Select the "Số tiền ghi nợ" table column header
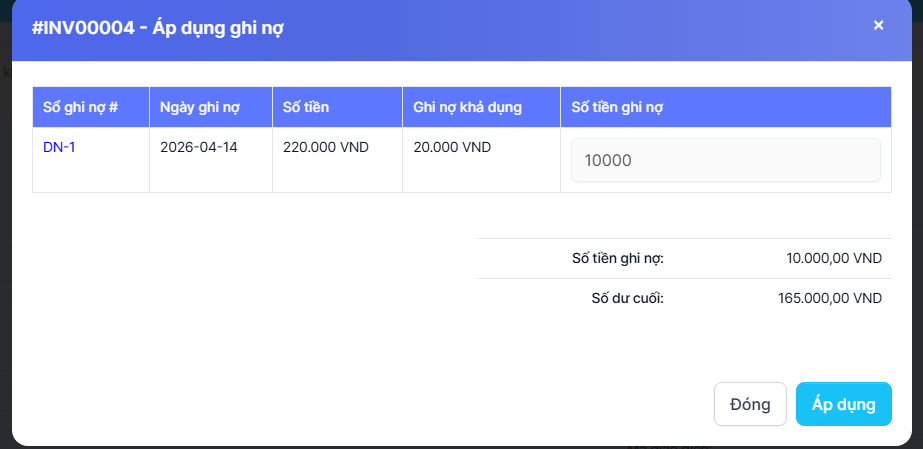This screenshot has width=923, height=449. tap(617, 107)
